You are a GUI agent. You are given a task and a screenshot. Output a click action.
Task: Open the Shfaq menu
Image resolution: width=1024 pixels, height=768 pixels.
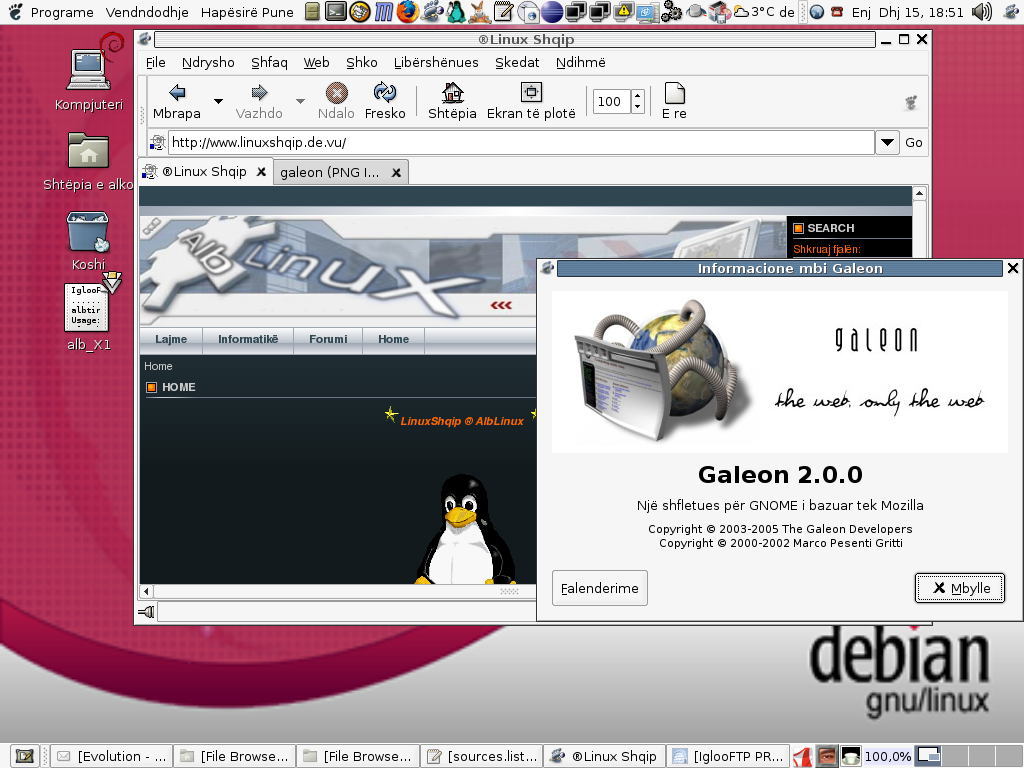[269, 63]
